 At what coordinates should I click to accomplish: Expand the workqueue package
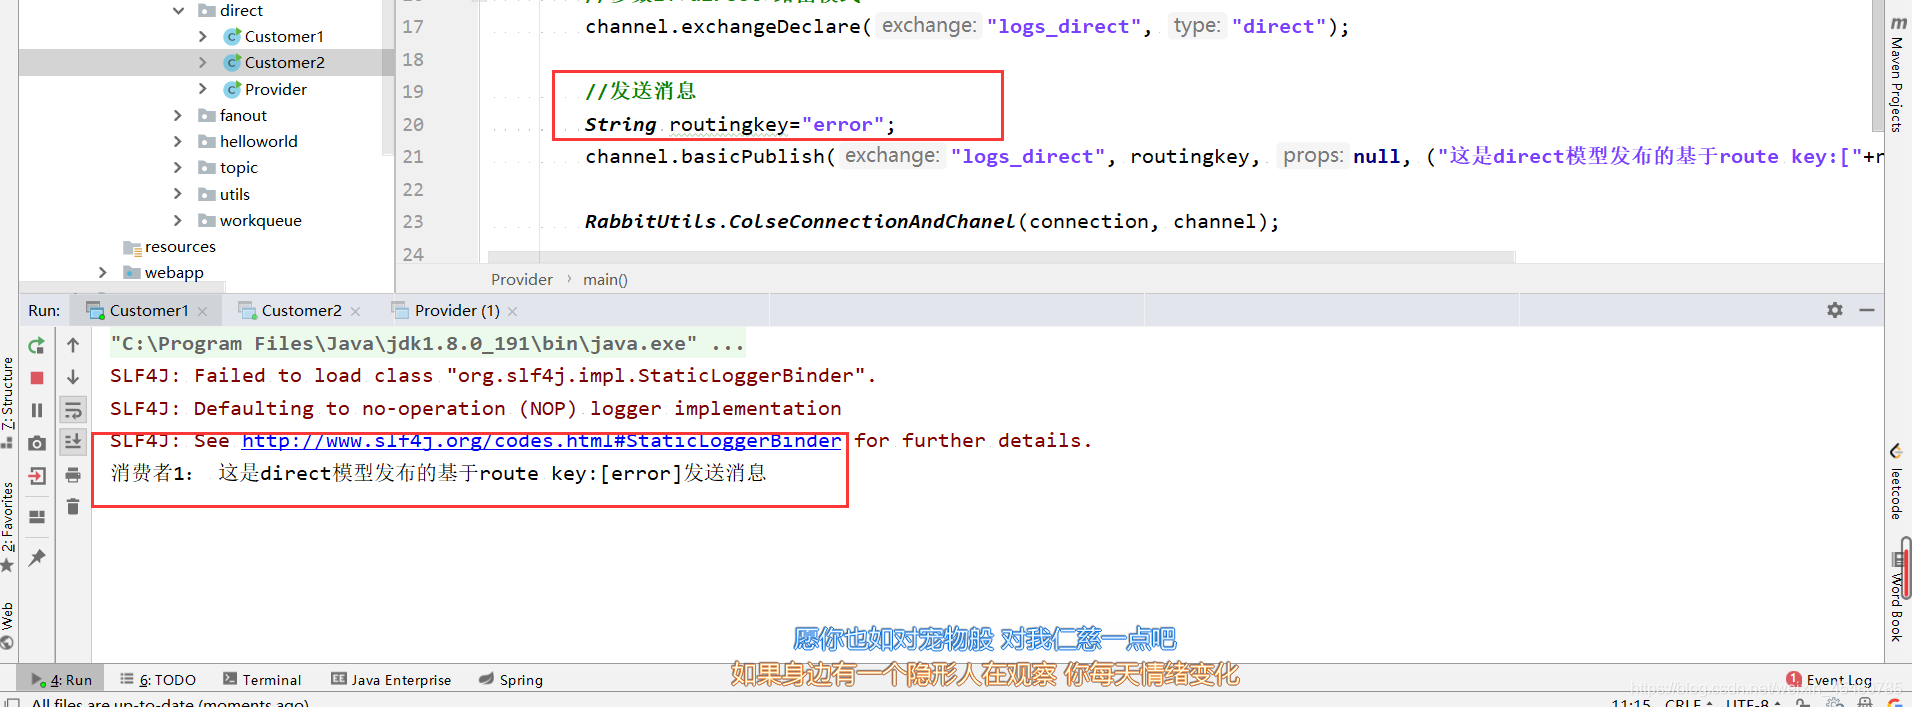(178, 220)
